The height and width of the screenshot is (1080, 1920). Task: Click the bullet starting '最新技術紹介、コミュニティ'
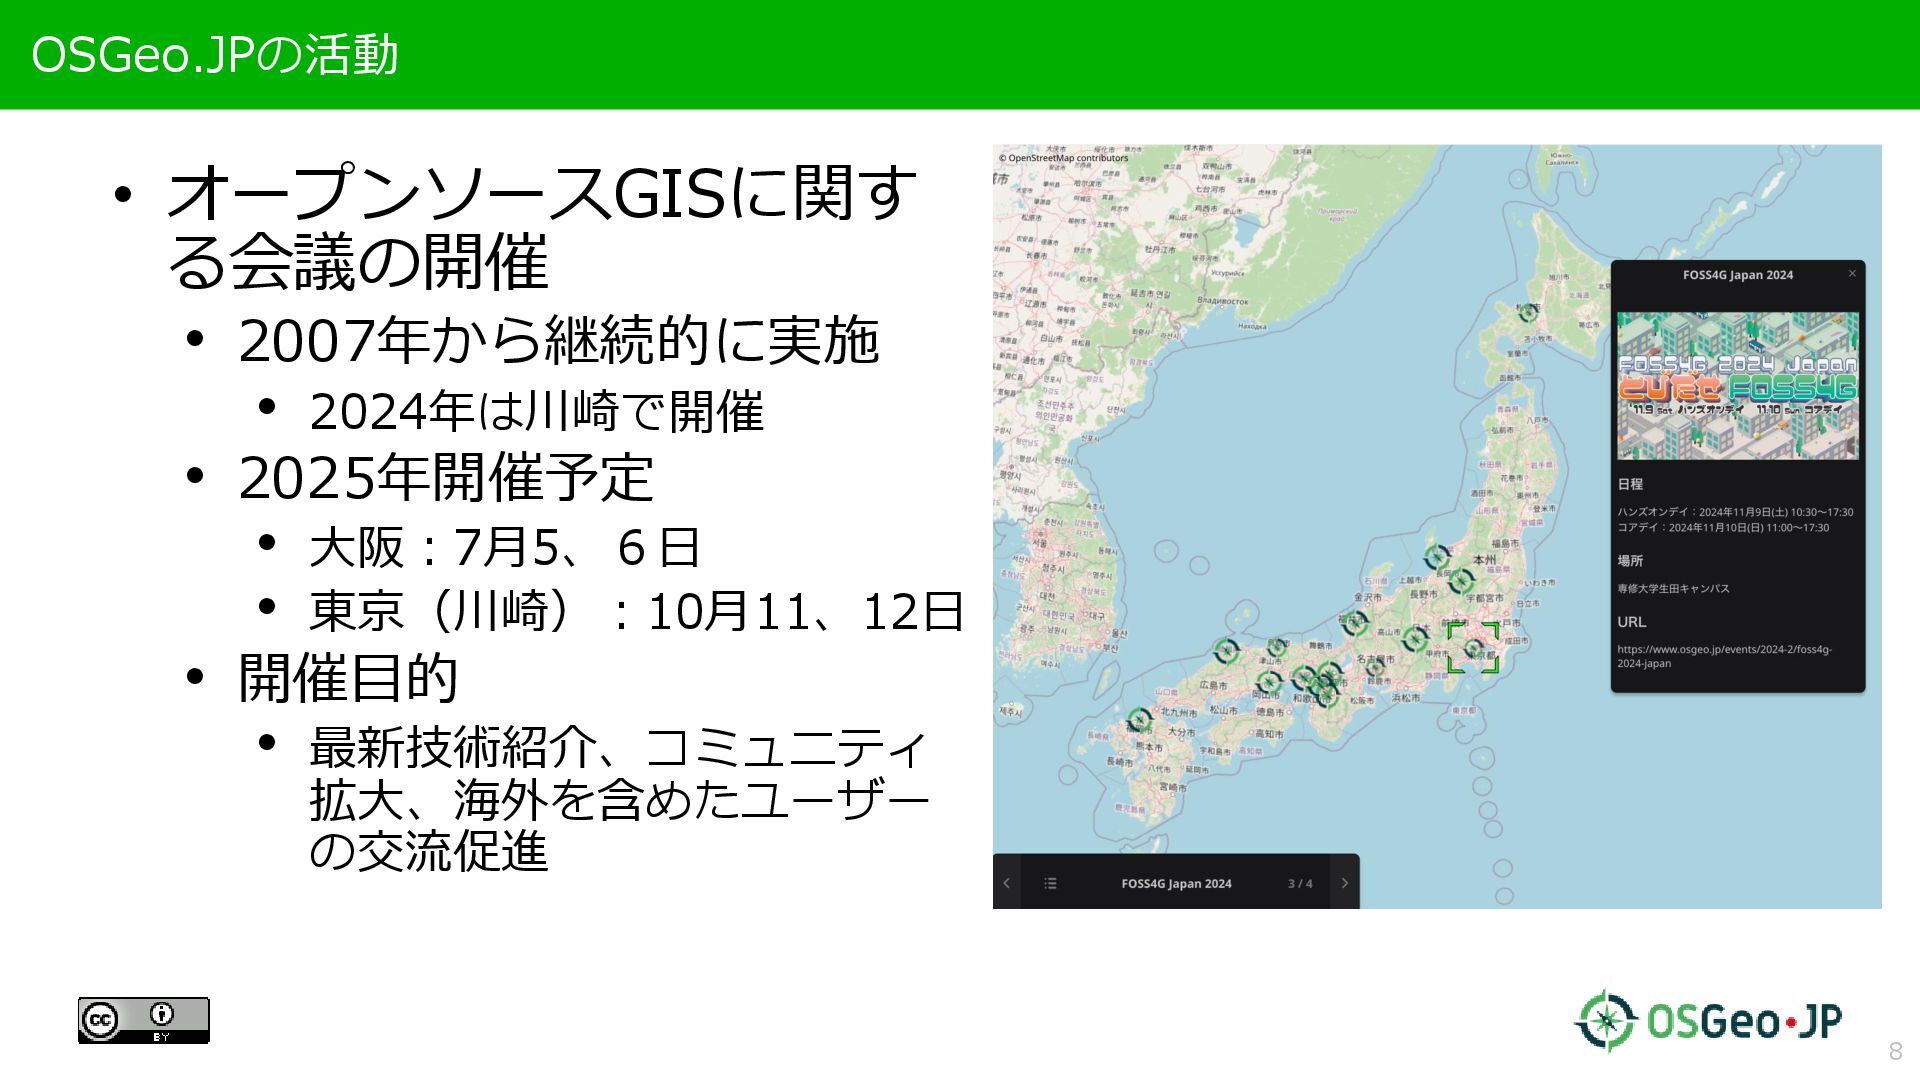(x=619, y=799)
